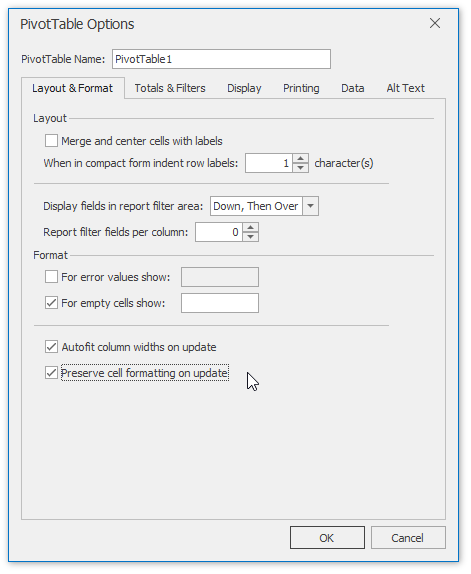
Task: Confirm with the OK button
Action: point(327,538)
